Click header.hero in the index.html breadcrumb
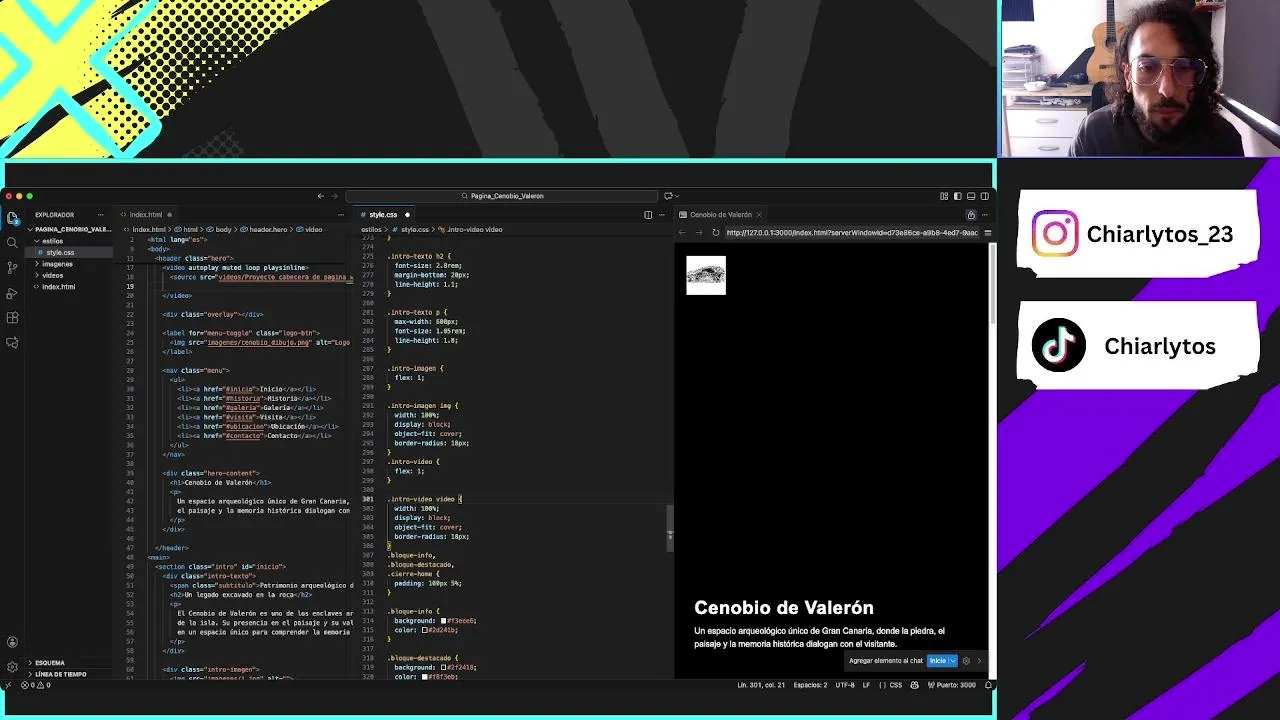 click(x=268, y=230)
